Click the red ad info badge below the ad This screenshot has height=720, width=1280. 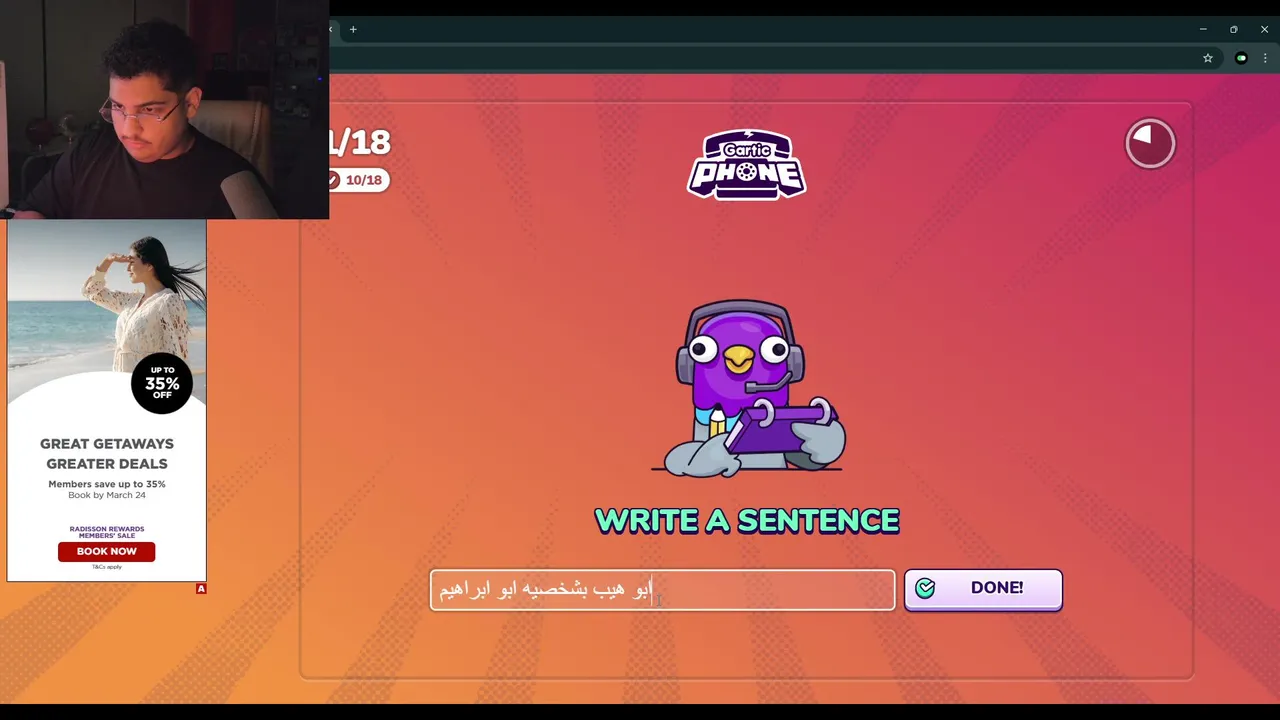tap(201, 589)
